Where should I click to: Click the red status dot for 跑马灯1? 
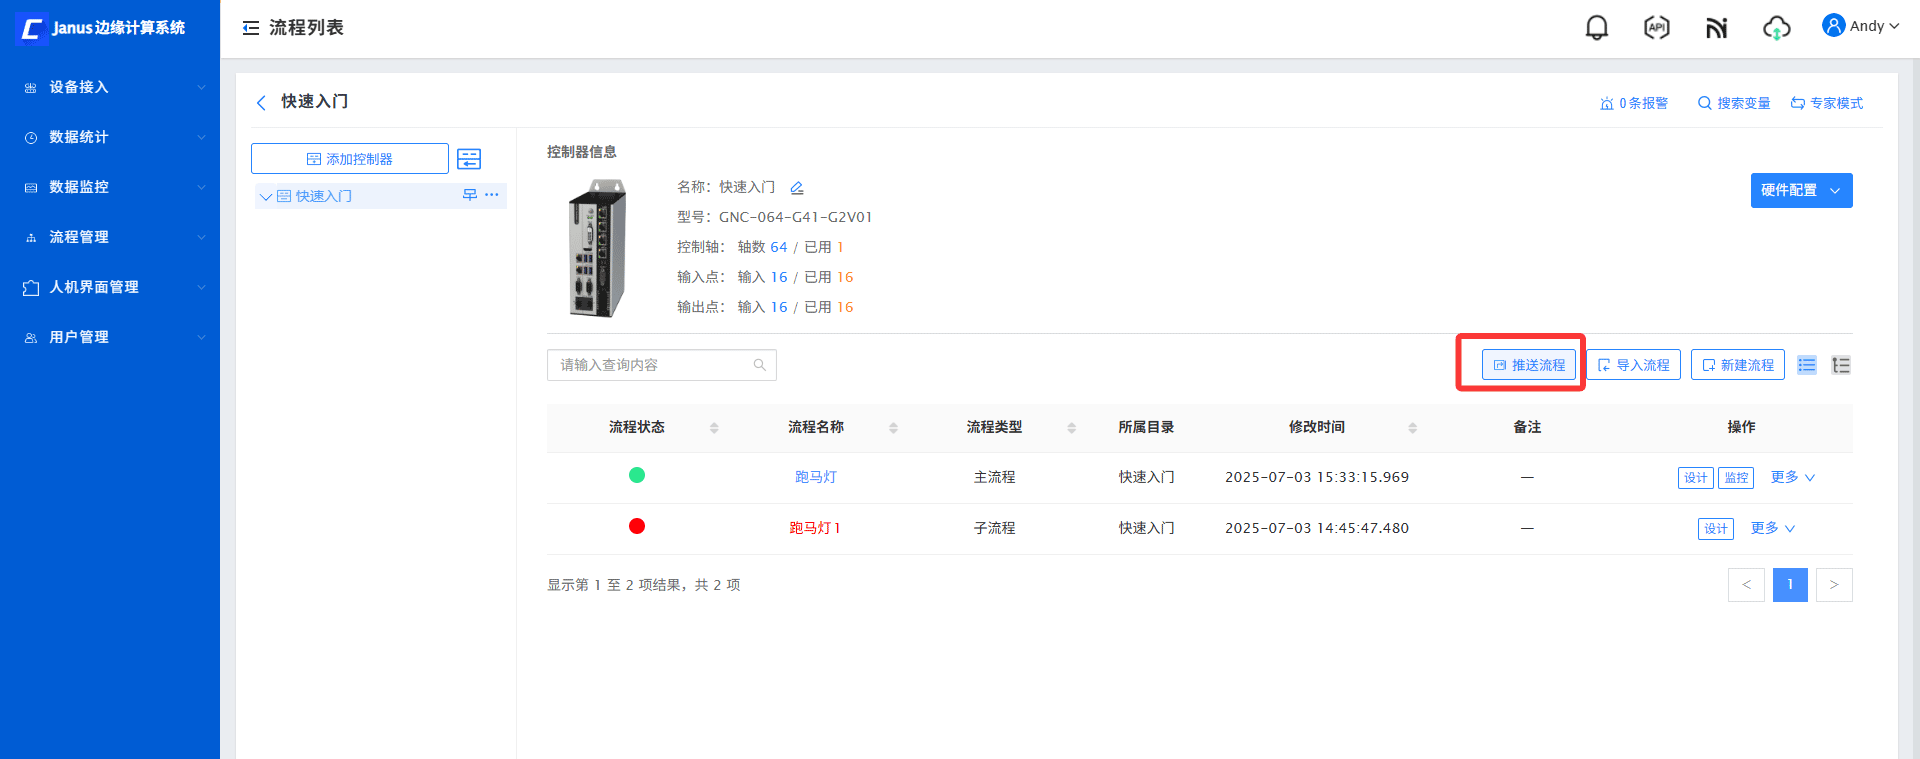click(637, 526)
